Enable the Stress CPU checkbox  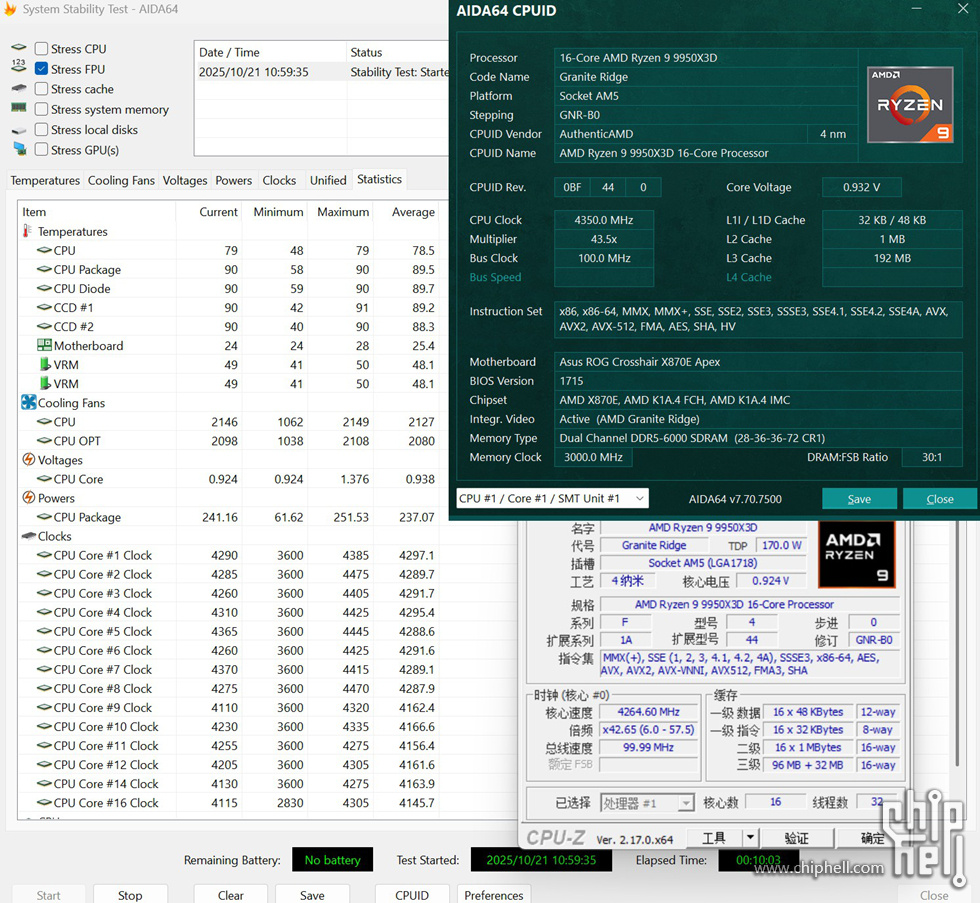[x=41, y=49]
